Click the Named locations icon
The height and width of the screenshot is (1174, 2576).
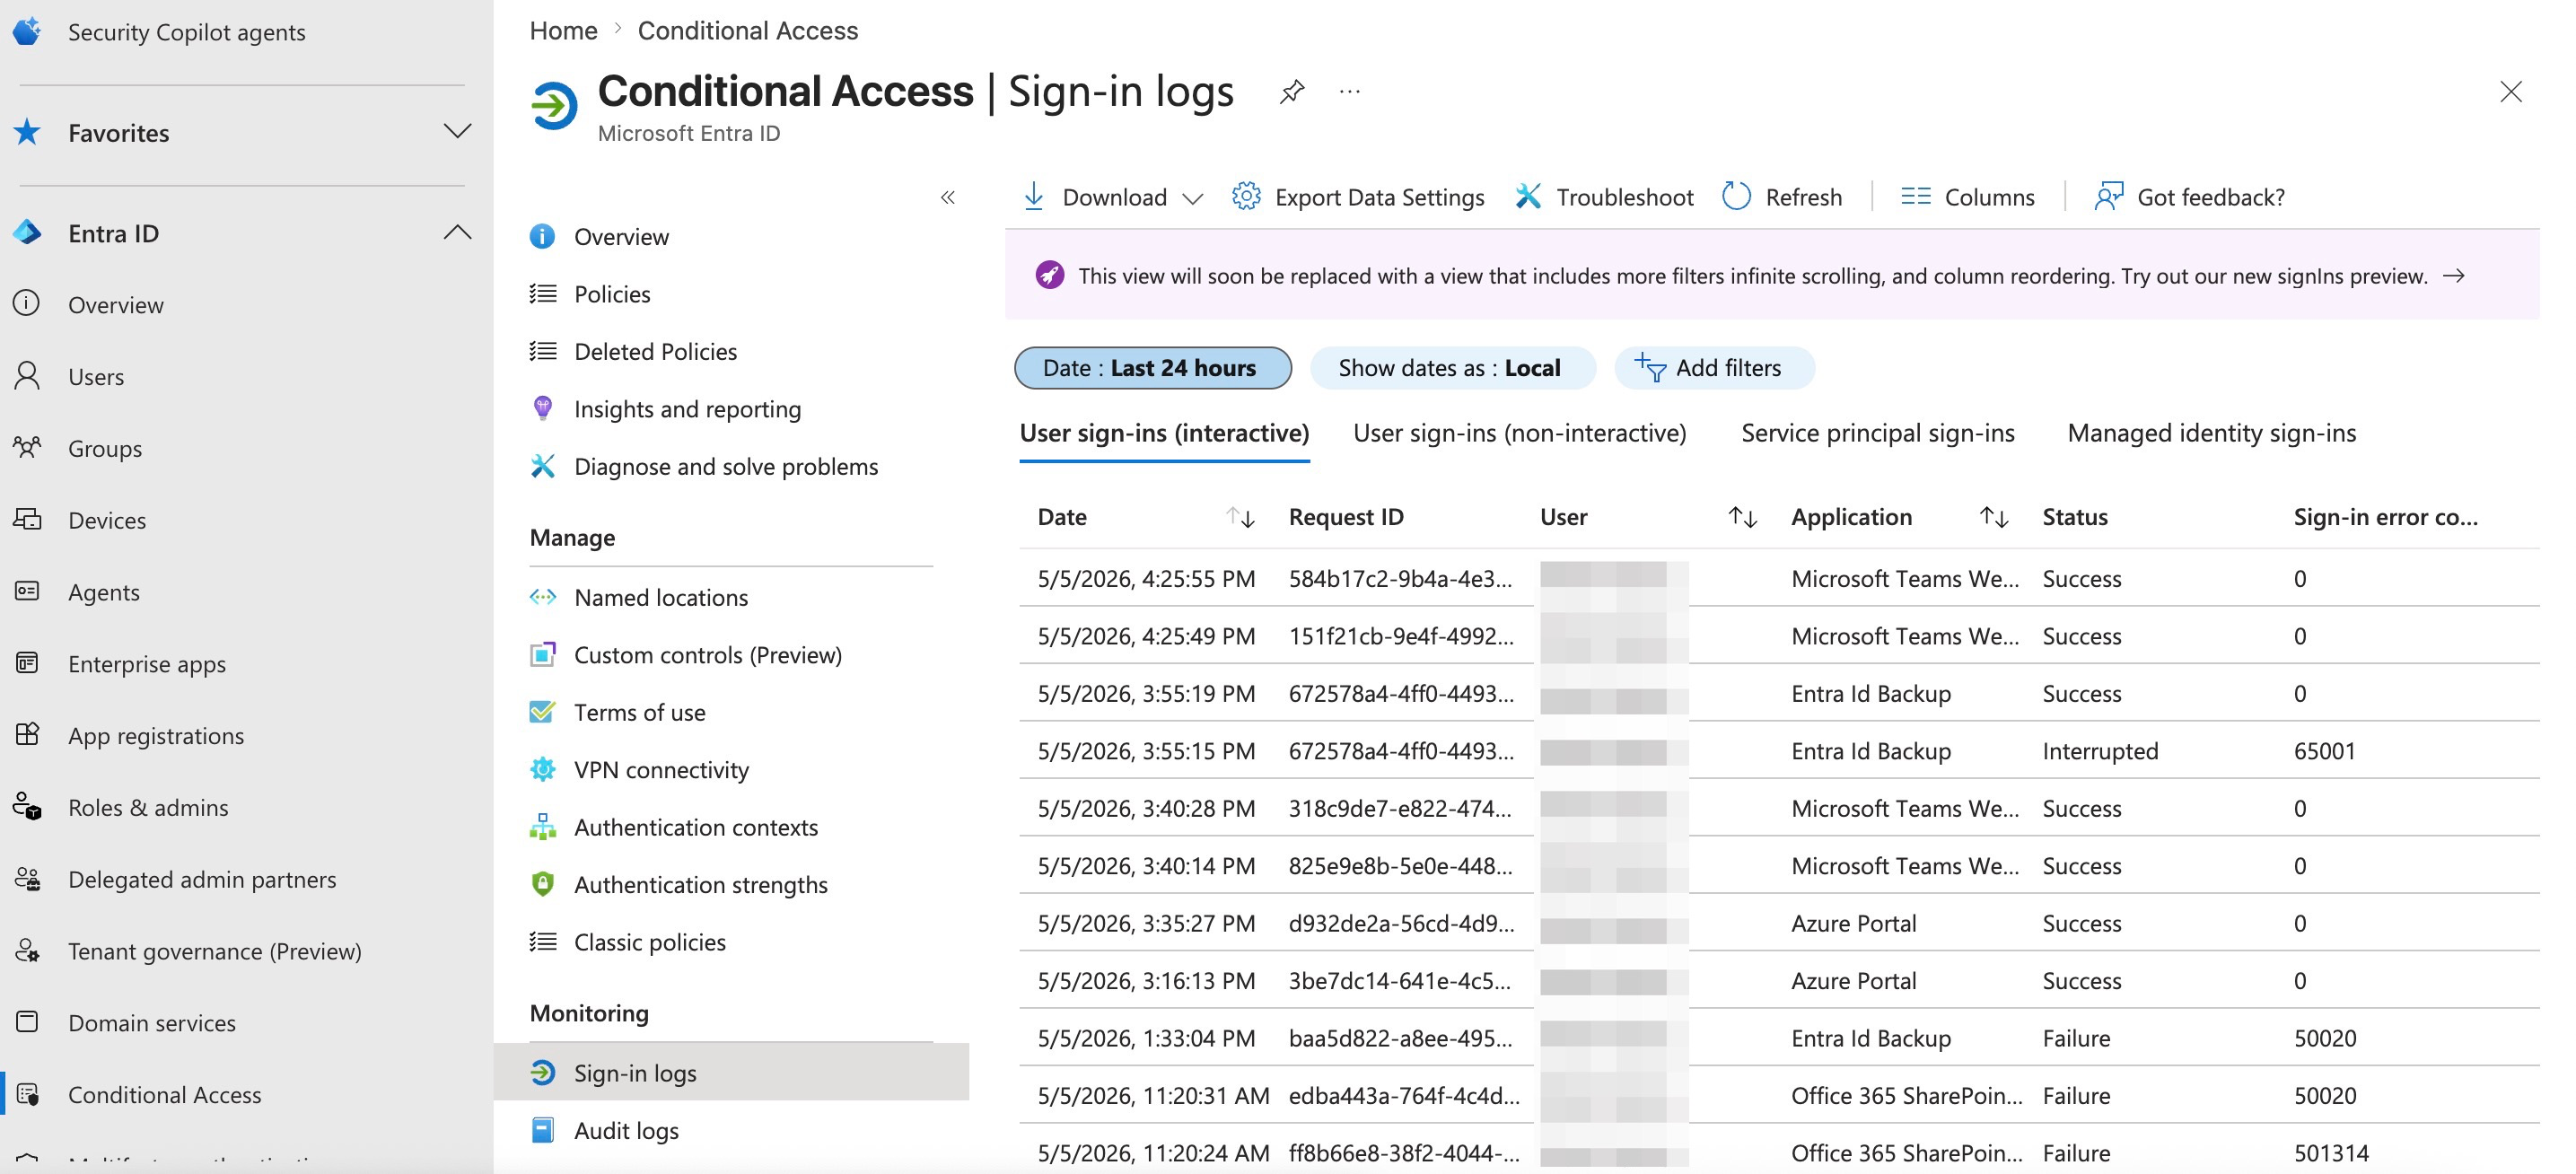point(542,597)
